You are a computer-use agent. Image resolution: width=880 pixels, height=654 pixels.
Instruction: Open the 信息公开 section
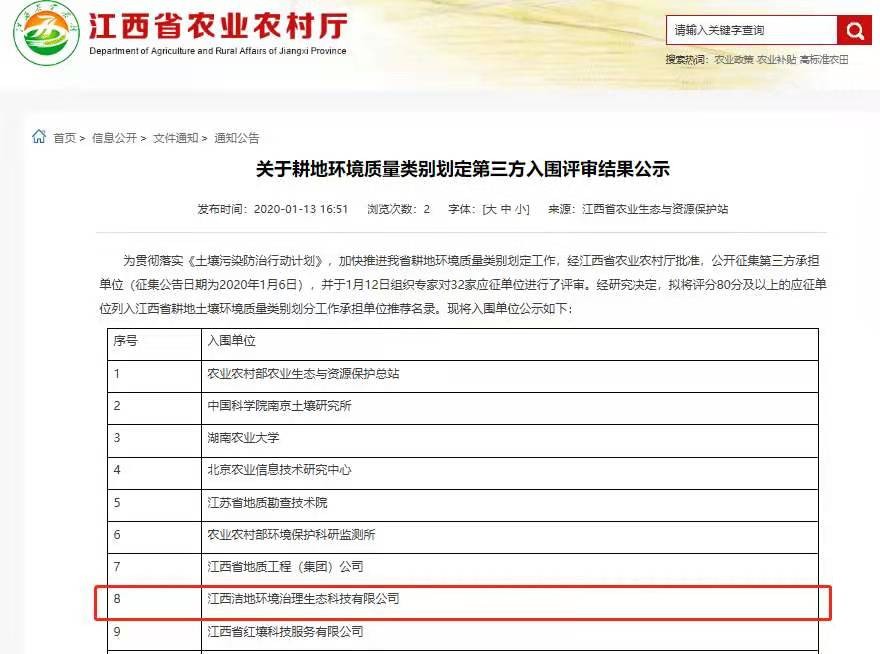coord(113,137)
